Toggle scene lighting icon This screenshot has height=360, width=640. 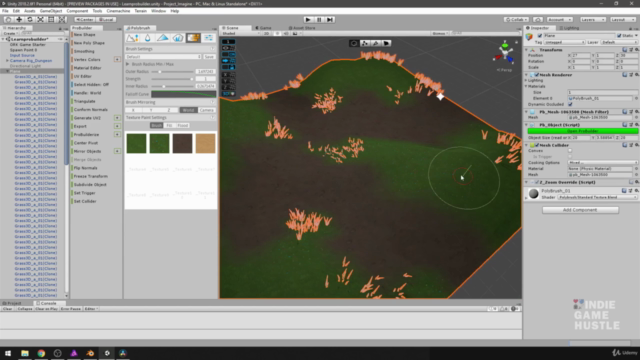[277, 33]
